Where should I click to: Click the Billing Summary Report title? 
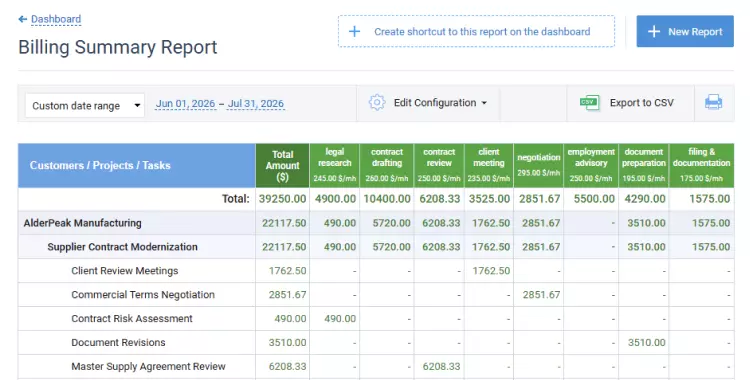point(118,47)
